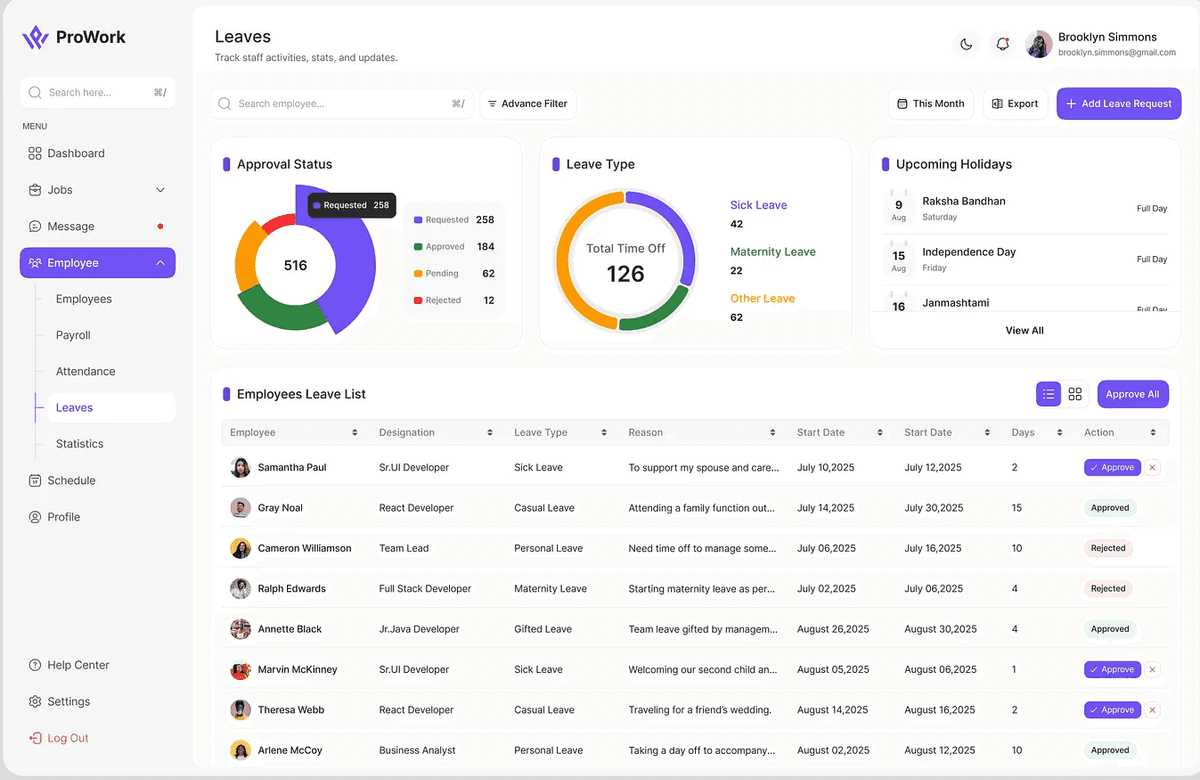Collapse the Employee sidebar section
1200x780 pixels.
pos(158,262)
